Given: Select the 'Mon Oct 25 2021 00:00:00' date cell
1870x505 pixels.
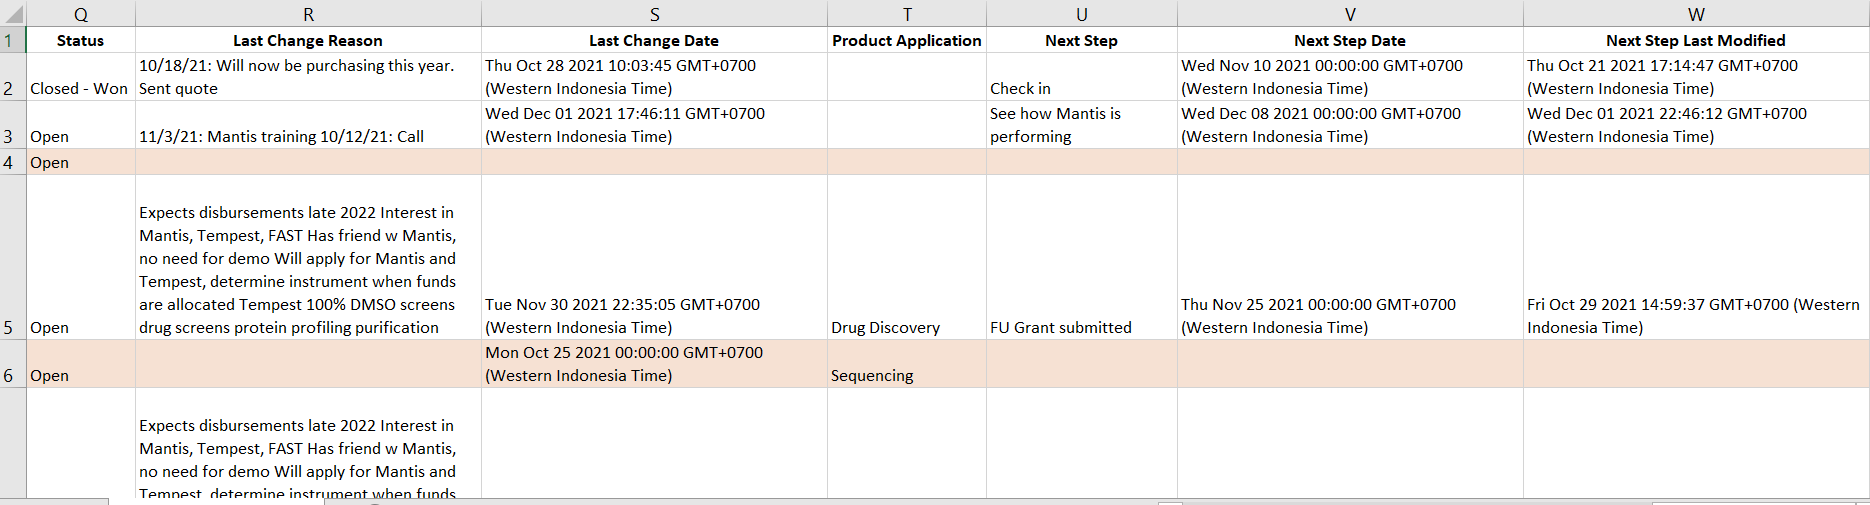Looking at the screenshot, I should [654, 364].
